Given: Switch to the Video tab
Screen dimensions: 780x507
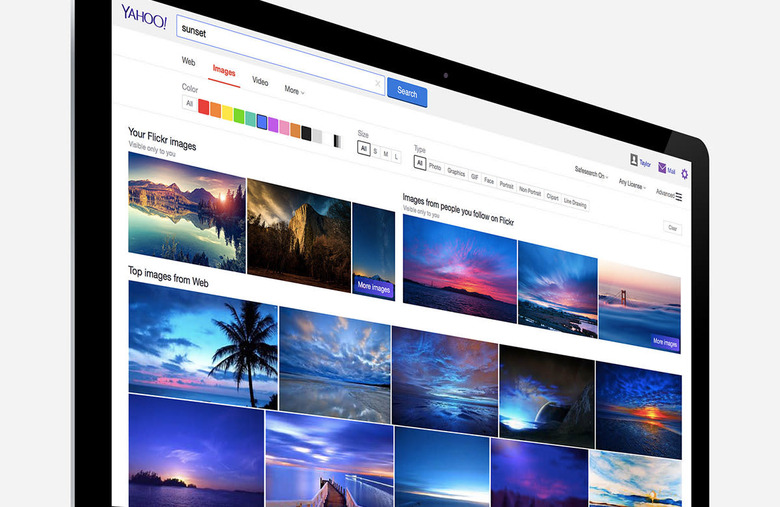Looking at the screenshot, I should coord(260,81).
